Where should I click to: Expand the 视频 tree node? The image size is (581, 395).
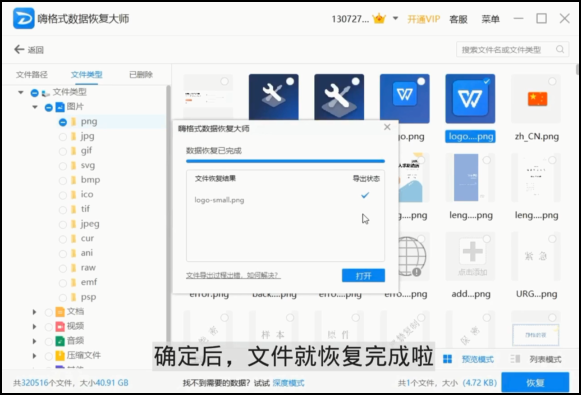tap(34, 326)
